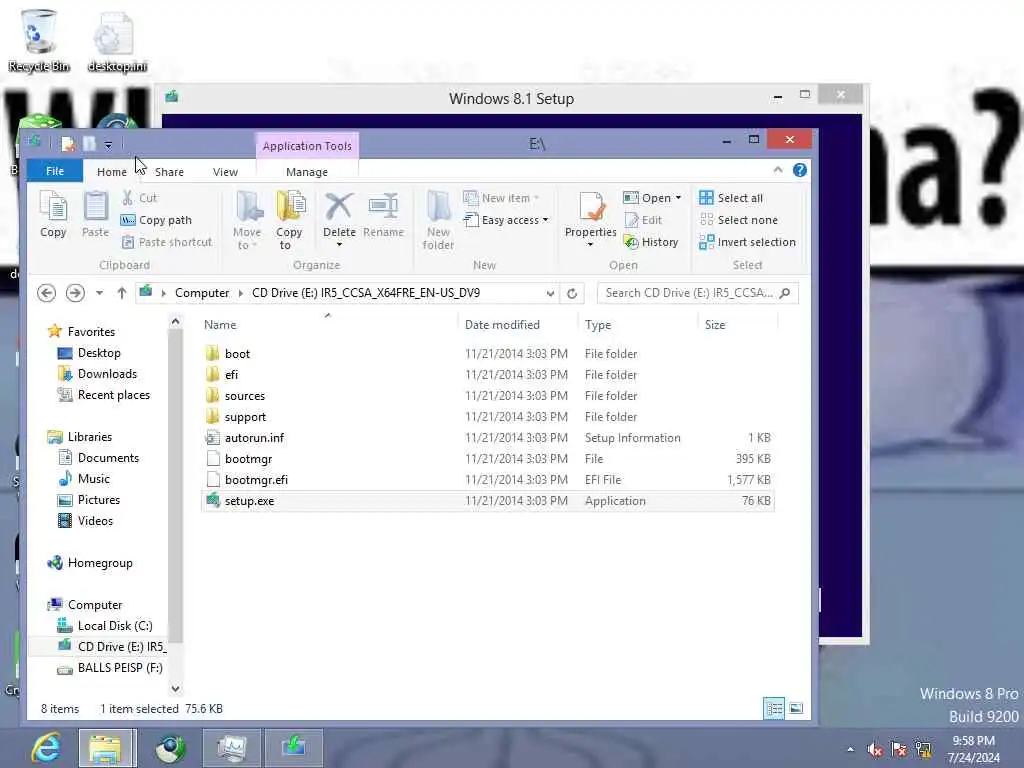Viewport: 1024px width, 768px height.
Task: Go forward with the Forward arrow button
Action: [75, 293]
